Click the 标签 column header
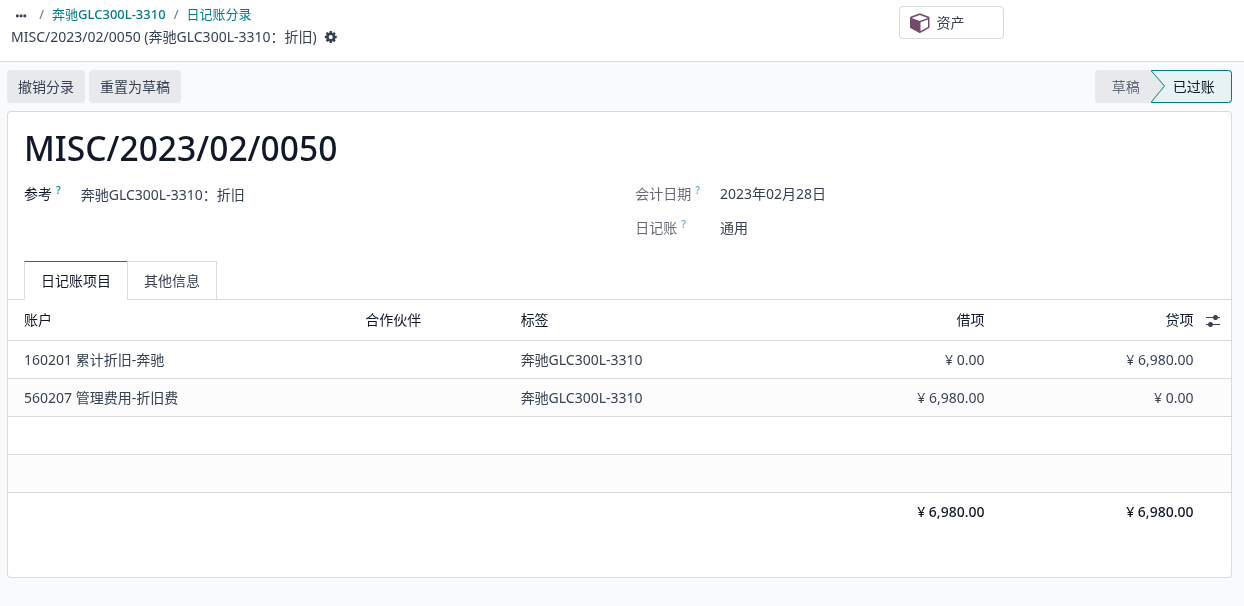Screen dimensions: 1244x606 (535, 320)
